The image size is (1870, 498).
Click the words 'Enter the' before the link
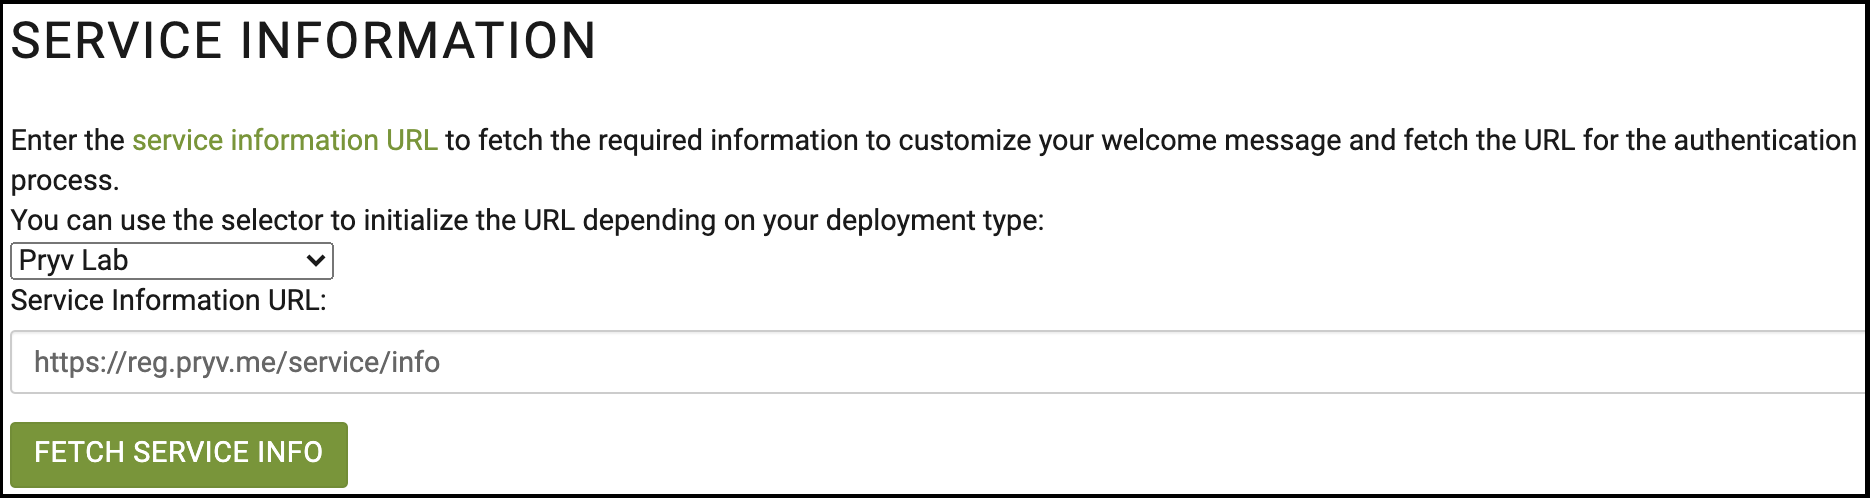68,140
